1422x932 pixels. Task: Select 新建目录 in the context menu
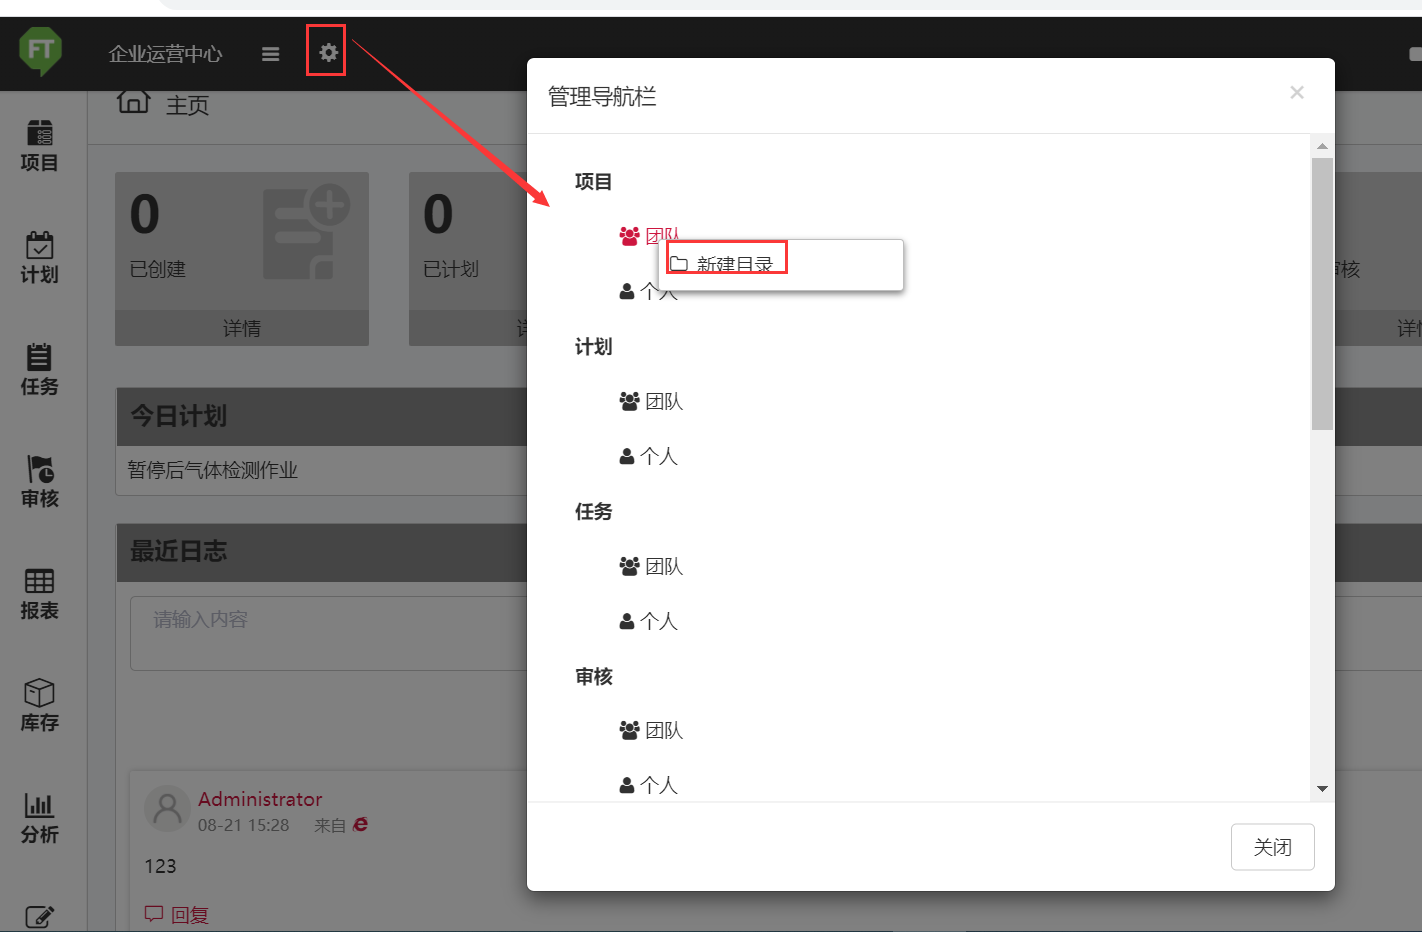[734, 264]
